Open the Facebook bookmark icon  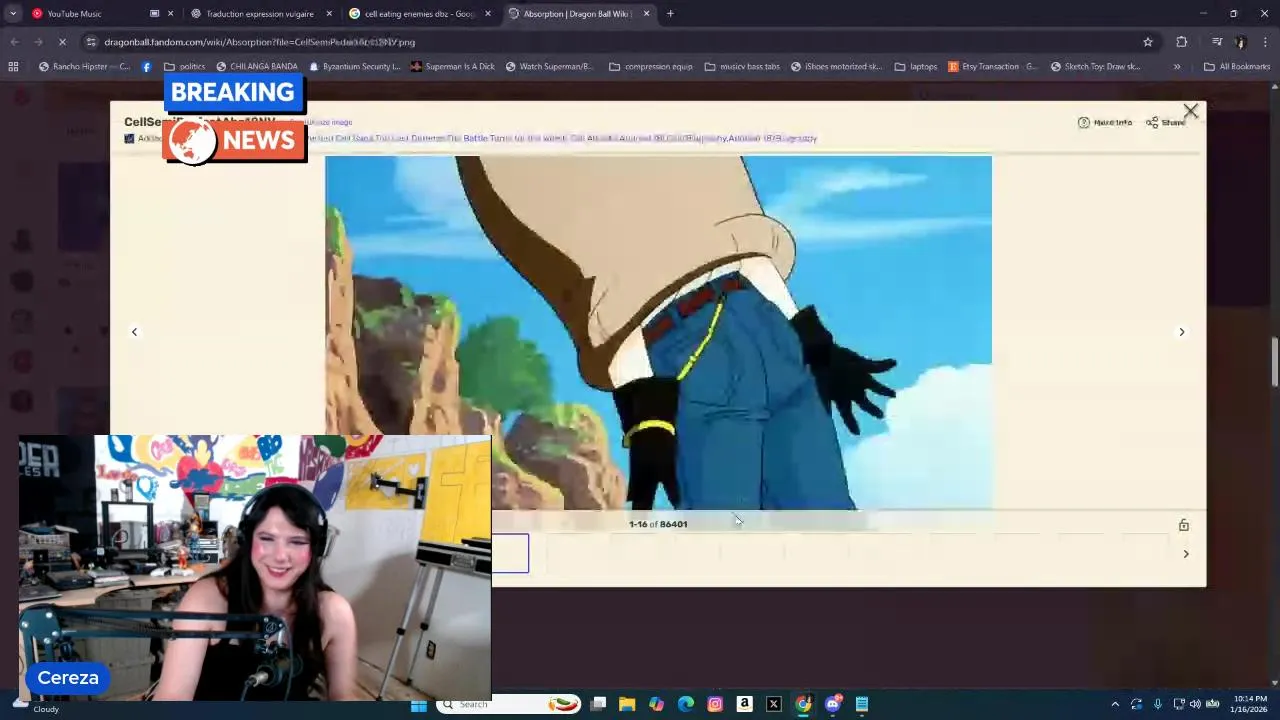[147, 67]
